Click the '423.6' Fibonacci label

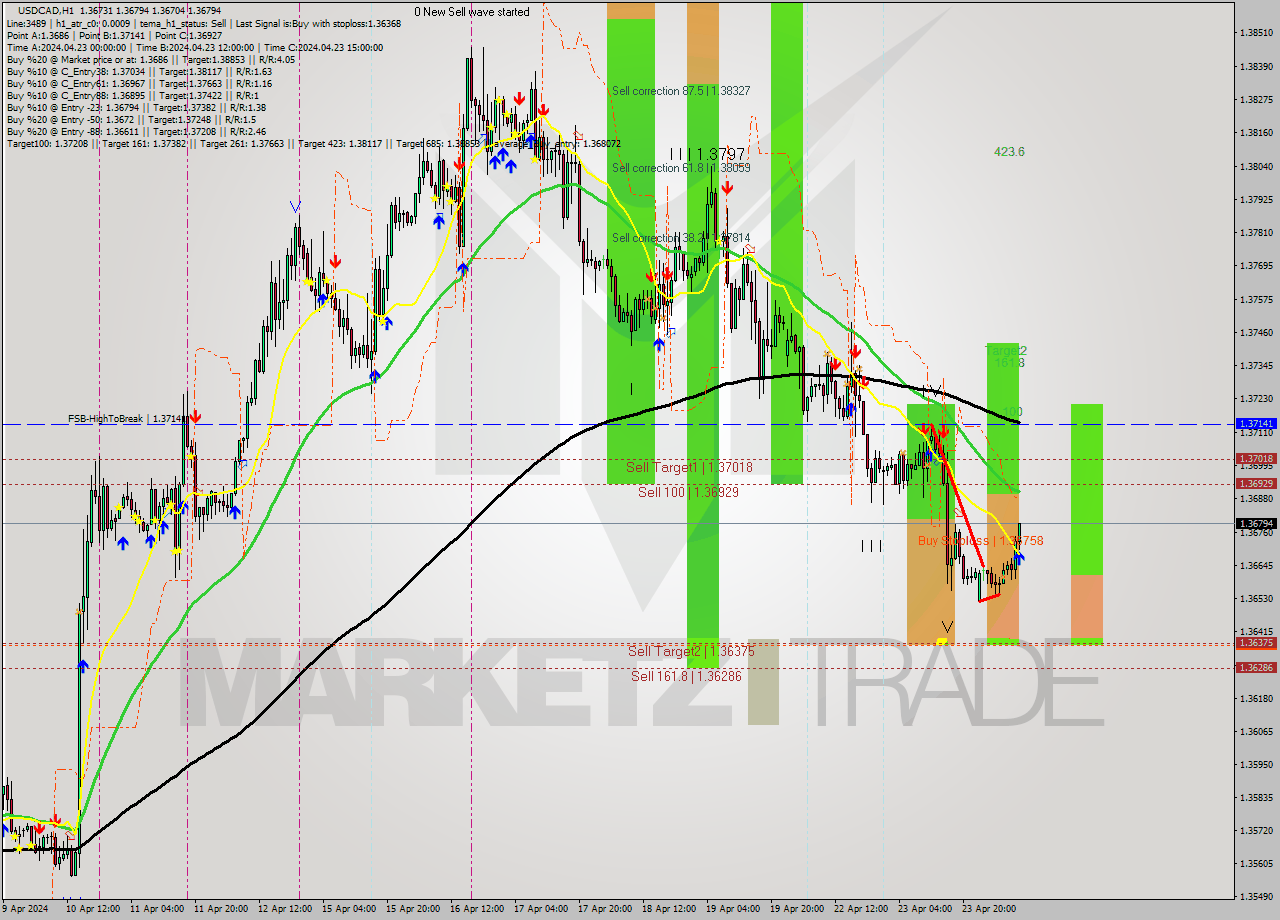click(x=1009, y=152)
